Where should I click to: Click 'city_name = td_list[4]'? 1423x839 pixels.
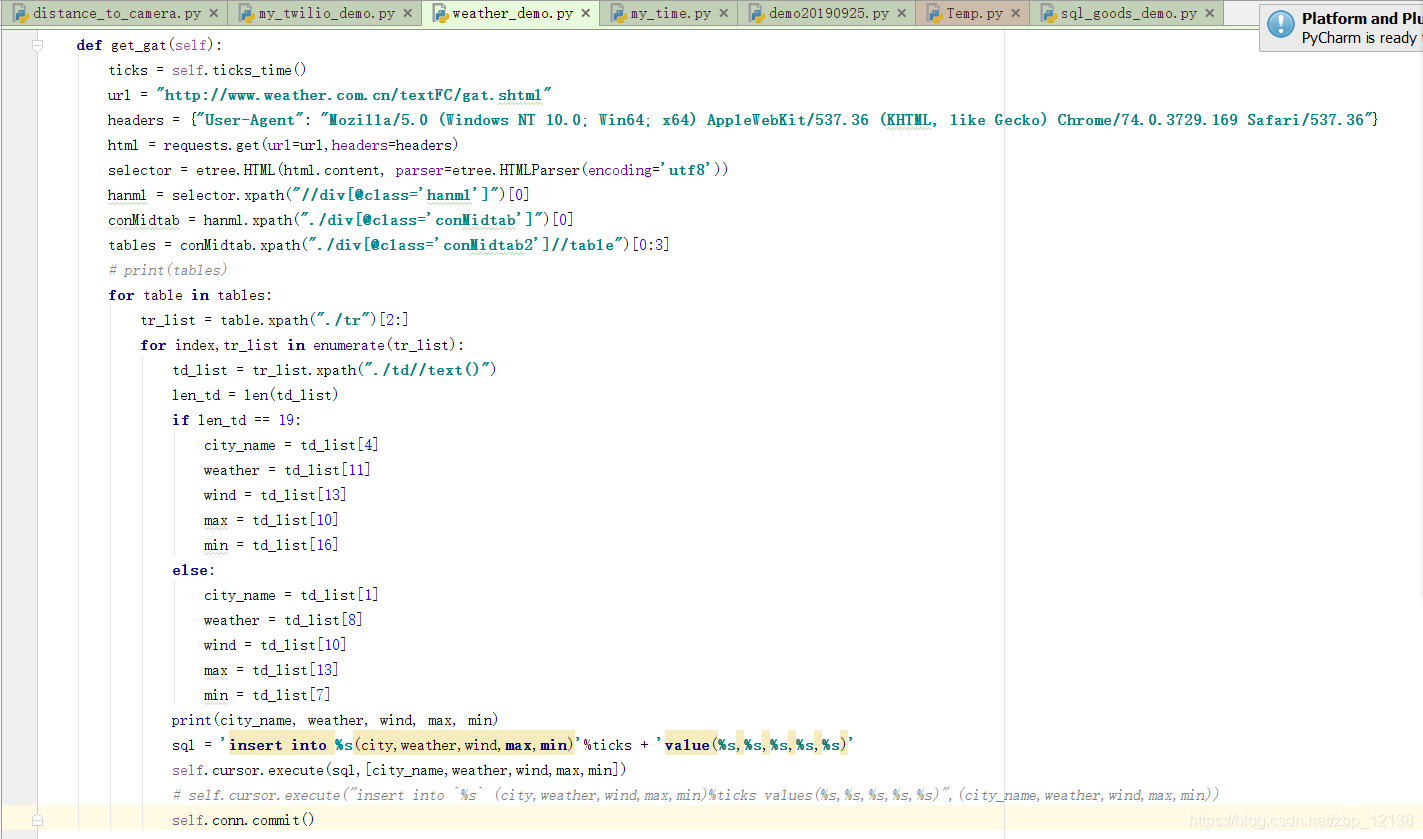click(x=291, y=445)
